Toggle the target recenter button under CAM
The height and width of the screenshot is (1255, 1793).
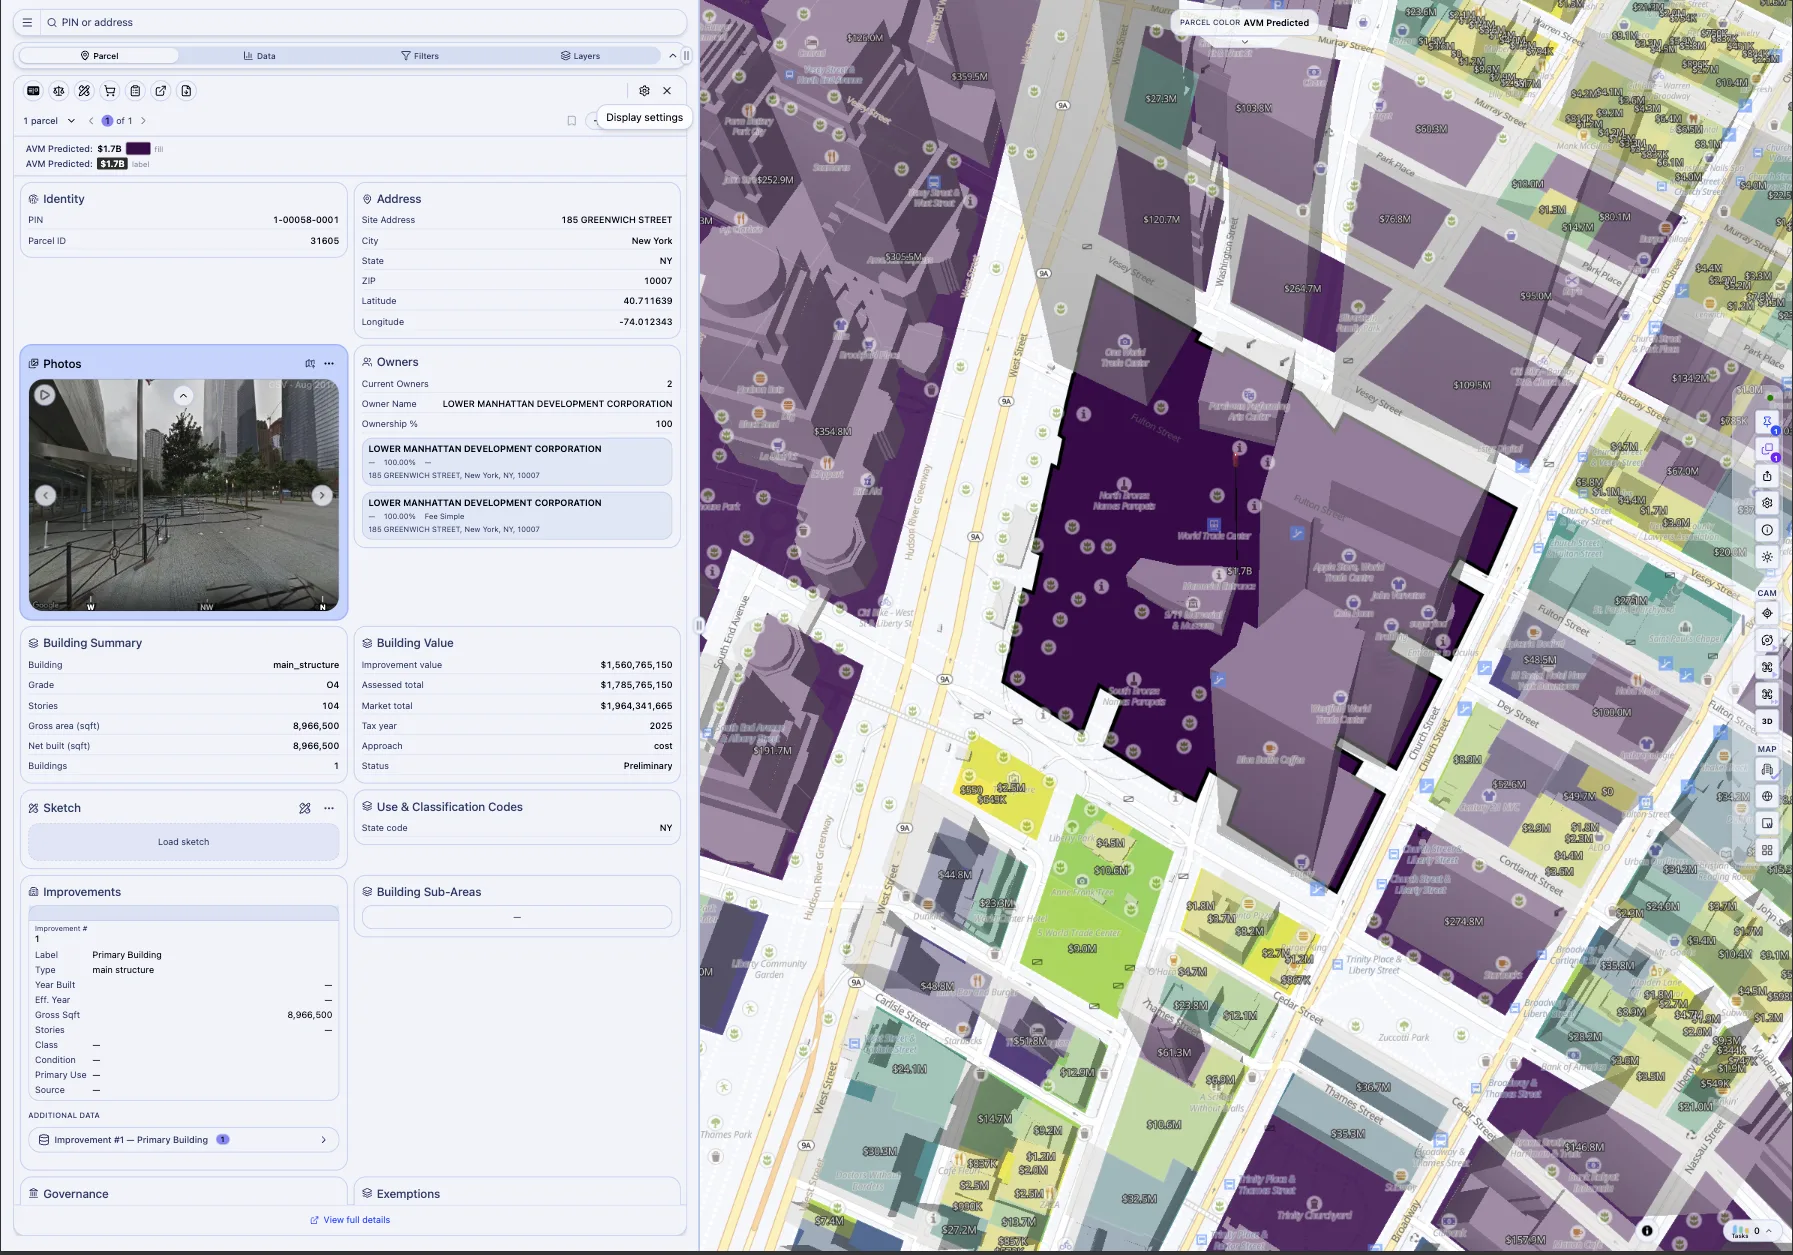(x=1767, y=613)
